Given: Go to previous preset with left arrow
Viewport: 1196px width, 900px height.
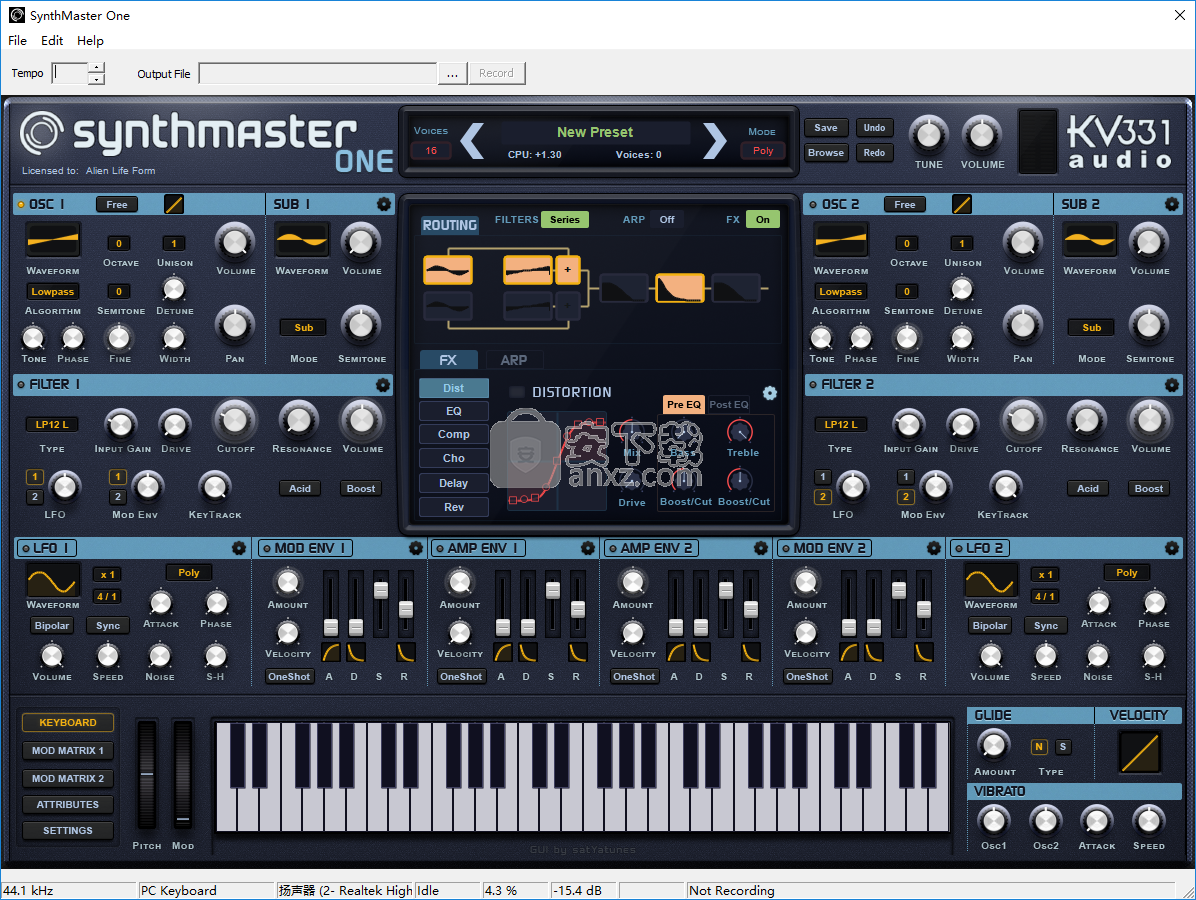Looking at the screenshot, I should coord(473,140).
